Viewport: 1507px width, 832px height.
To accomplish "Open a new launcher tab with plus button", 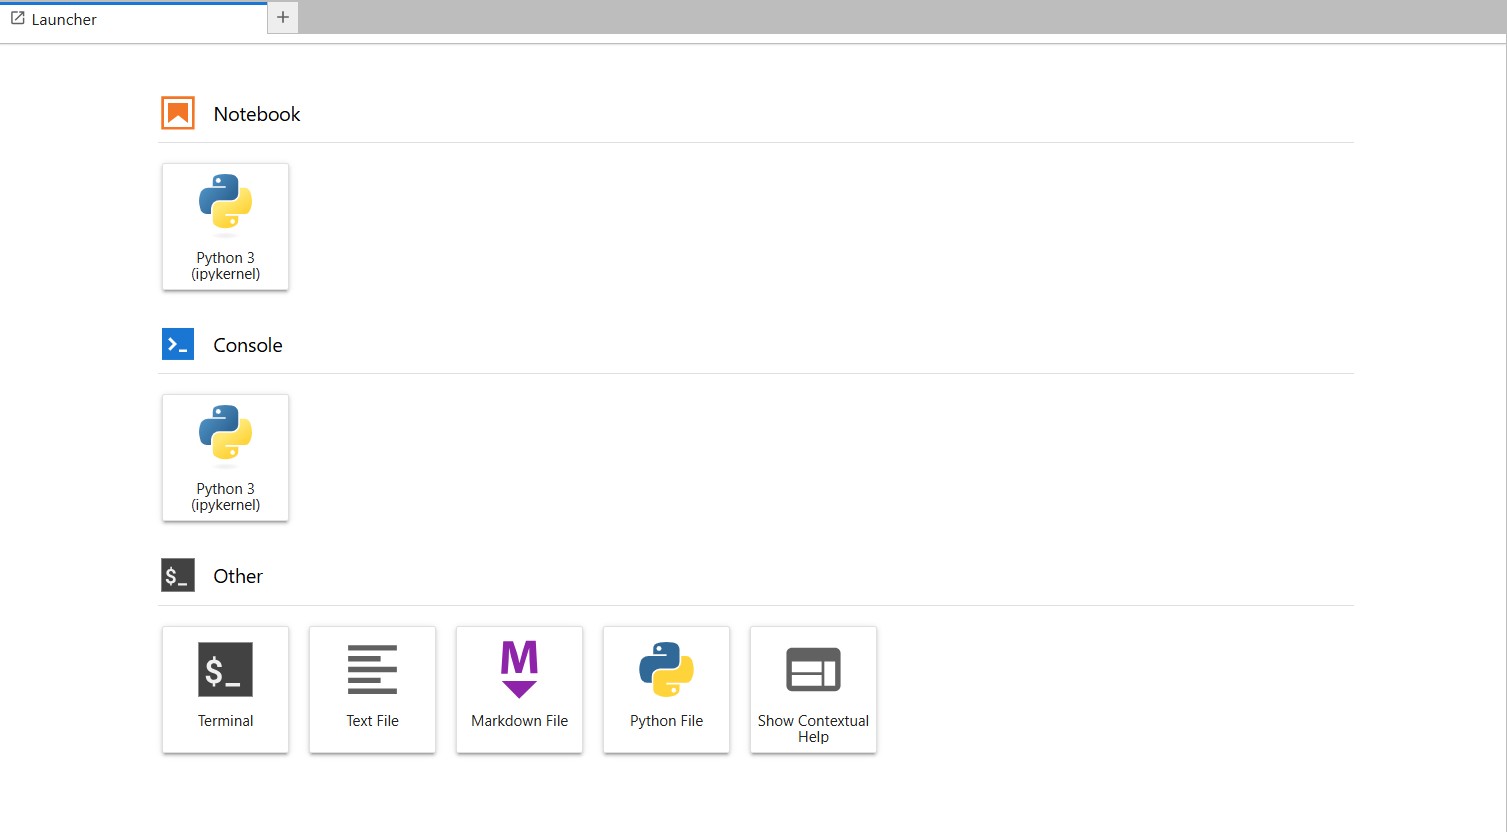I will (283, 18).
